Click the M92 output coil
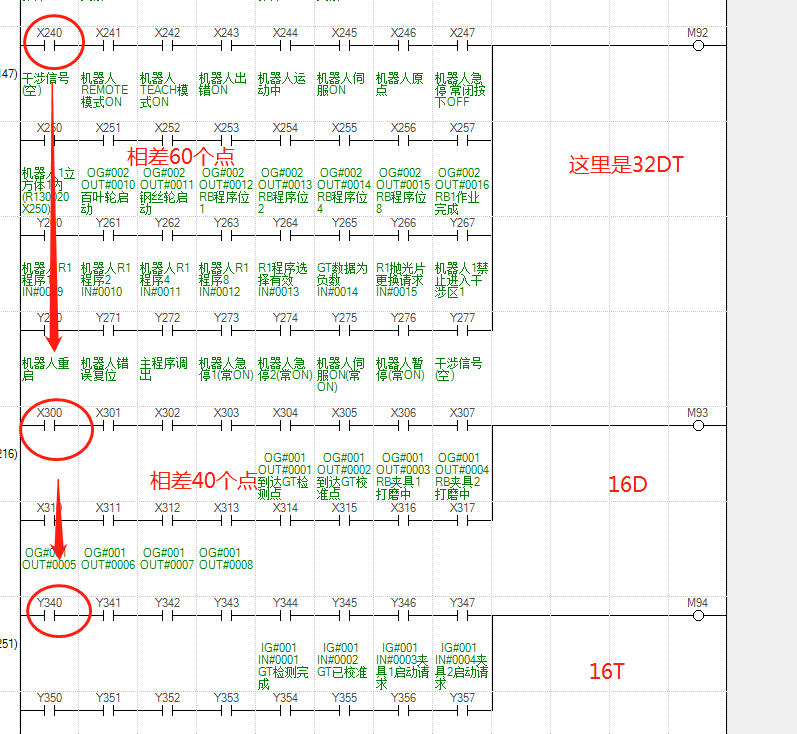The height and width of the screenshot is (734, 797). (698, 46)
